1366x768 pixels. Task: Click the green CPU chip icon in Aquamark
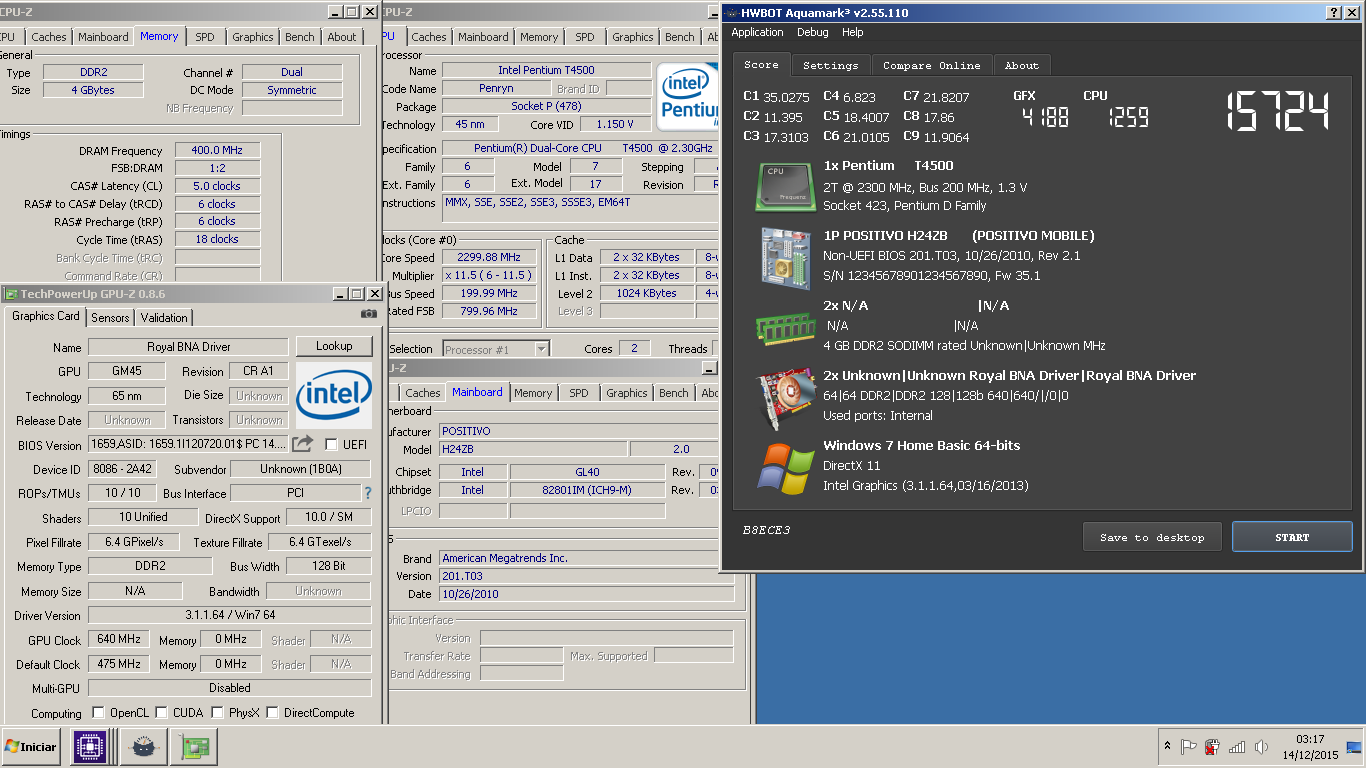(784, 186)
